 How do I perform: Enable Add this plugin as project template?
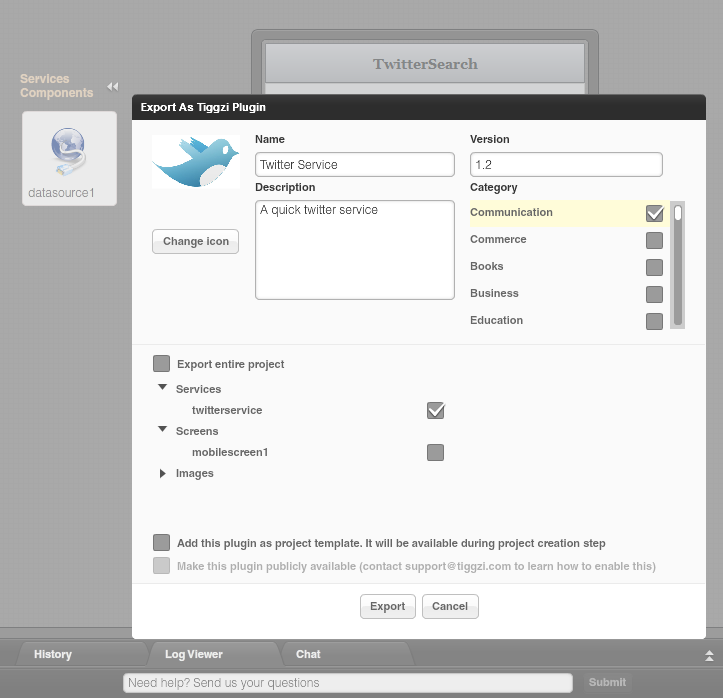click(161, 543)
